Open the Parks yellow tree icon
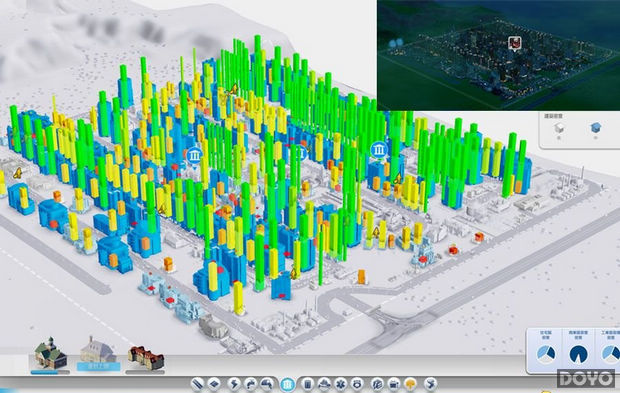620x393 pixels. coord(410,384)
